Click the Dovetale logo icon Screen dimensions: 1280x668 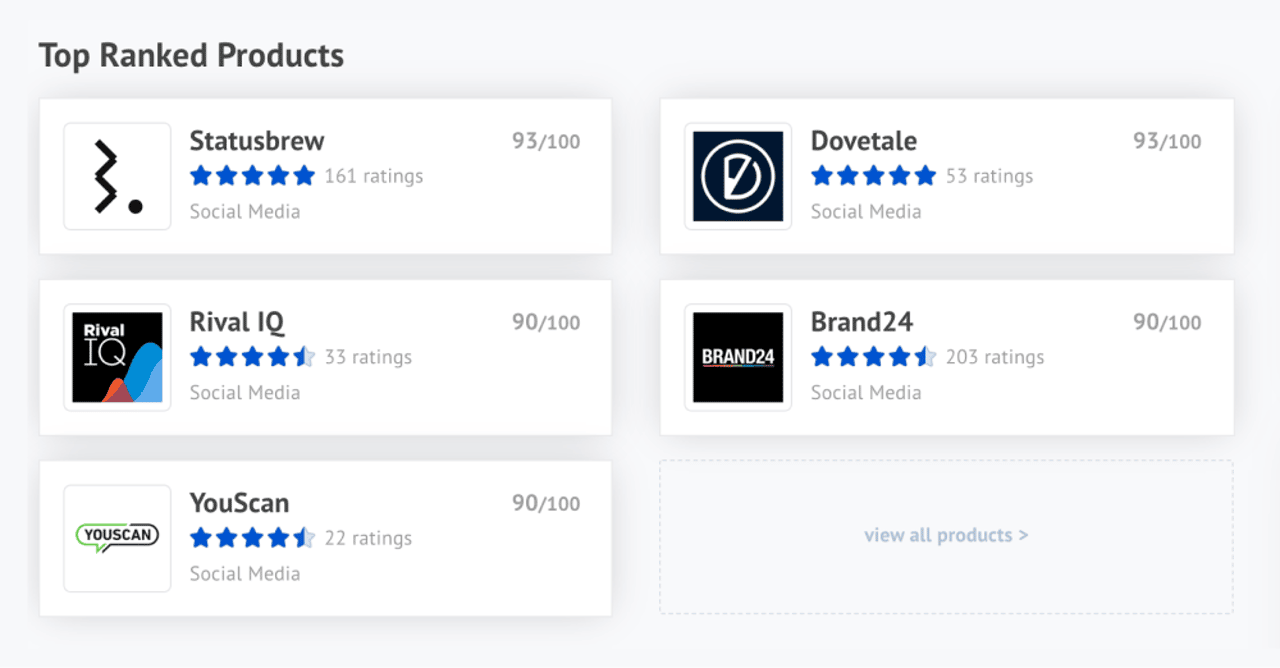tap(738, 176)
